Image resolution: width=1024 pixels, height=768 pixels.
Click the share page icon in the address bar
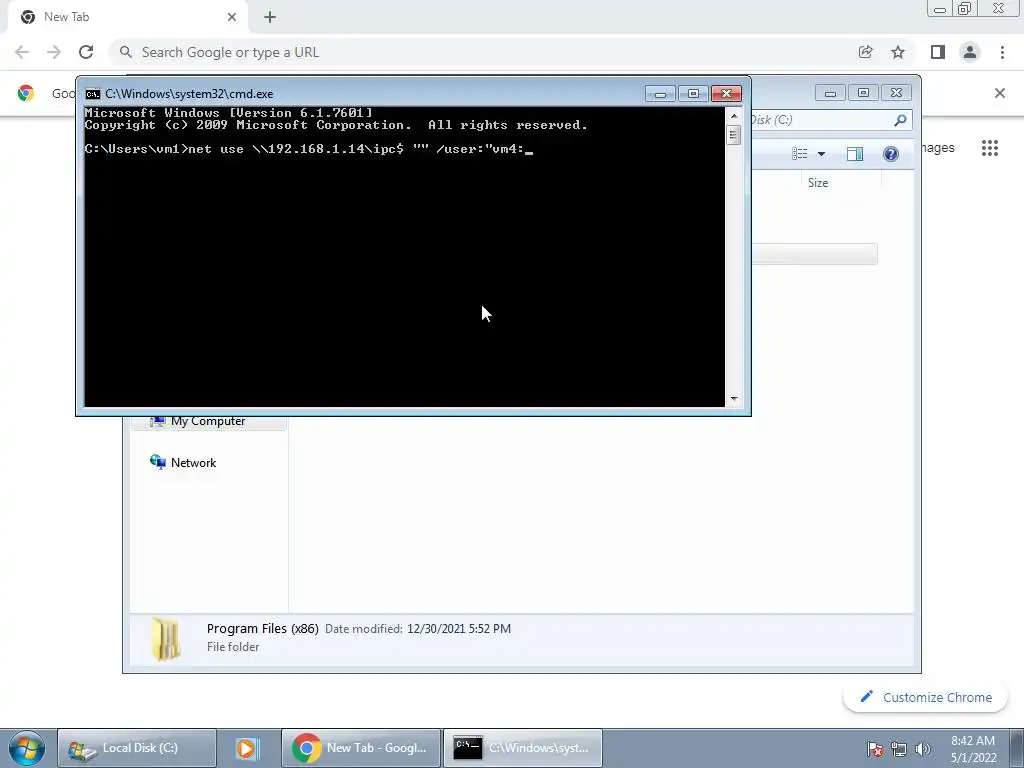(x=866, y=52)
